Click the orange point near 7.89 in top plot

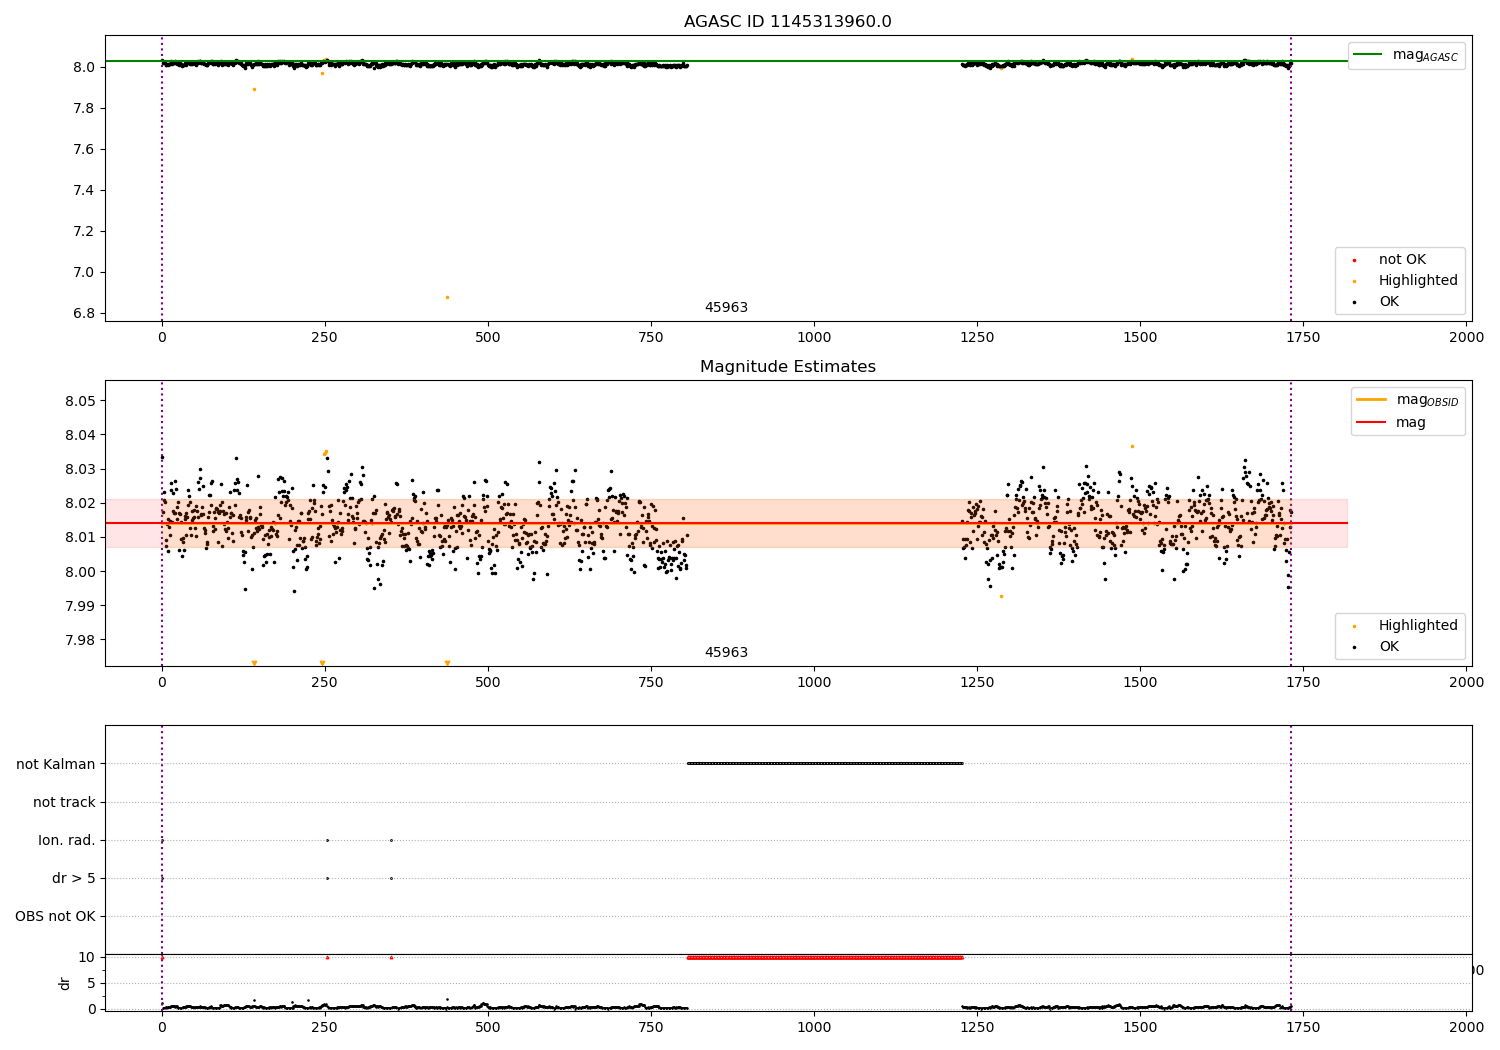tap(254, 89)
